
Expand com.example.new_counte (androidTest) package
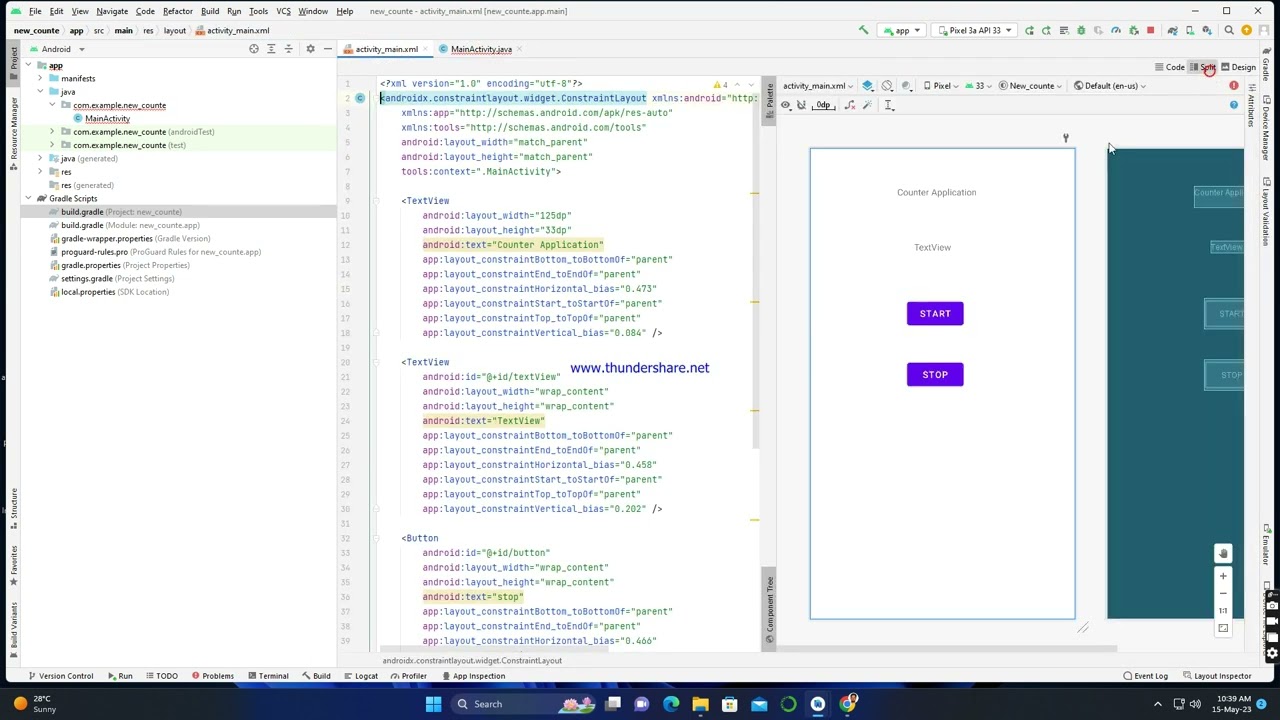coord(52,132)
